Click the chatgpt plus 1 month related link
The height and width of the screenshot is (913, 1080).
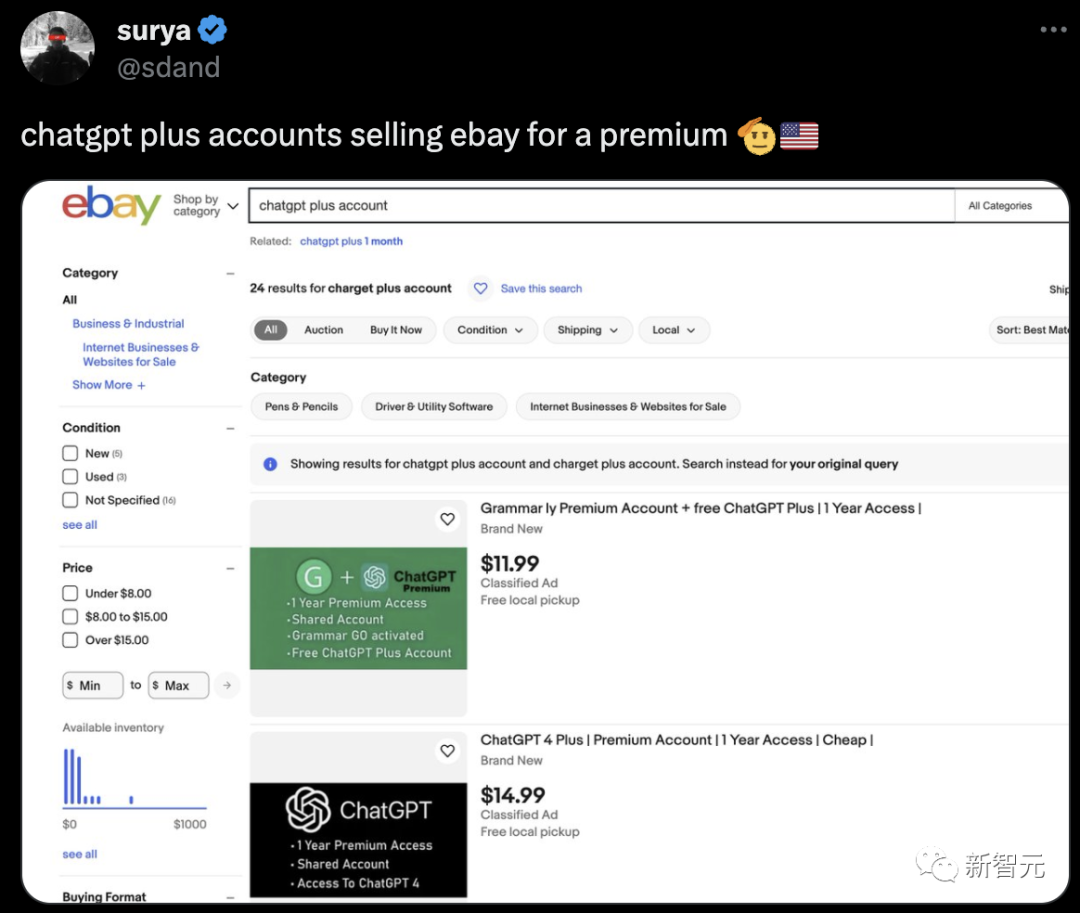(x=351, y=241)
